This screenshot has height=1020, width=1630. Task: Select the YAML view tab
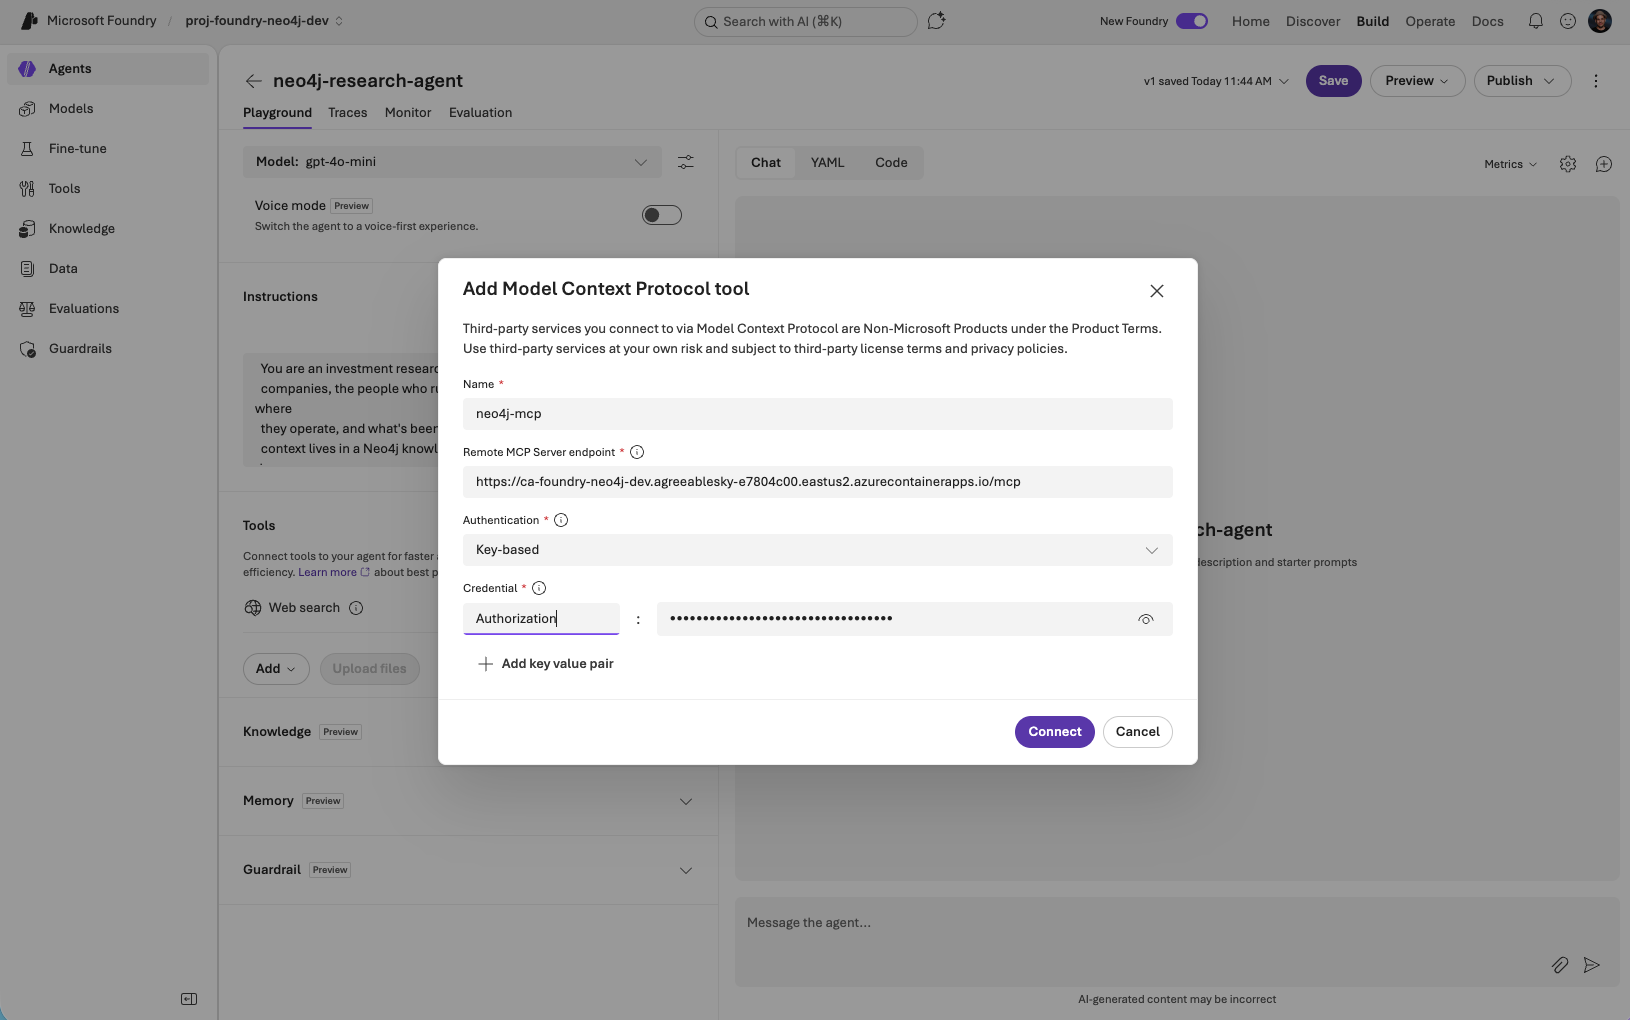pyautogui.click(x=827, y=163)
